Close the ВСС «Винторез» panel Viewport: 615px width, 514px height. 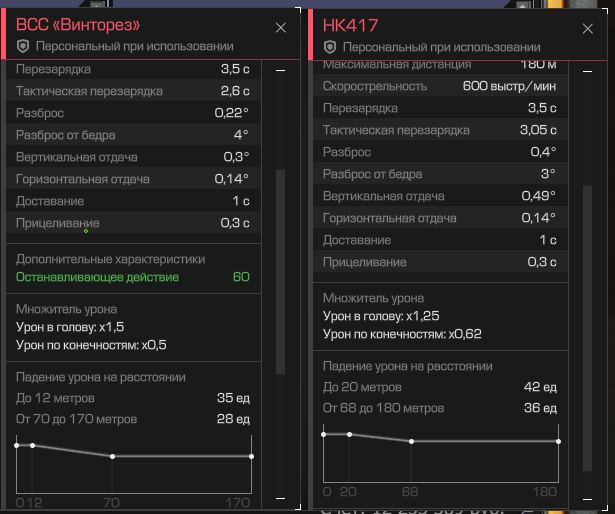point(280,27)
